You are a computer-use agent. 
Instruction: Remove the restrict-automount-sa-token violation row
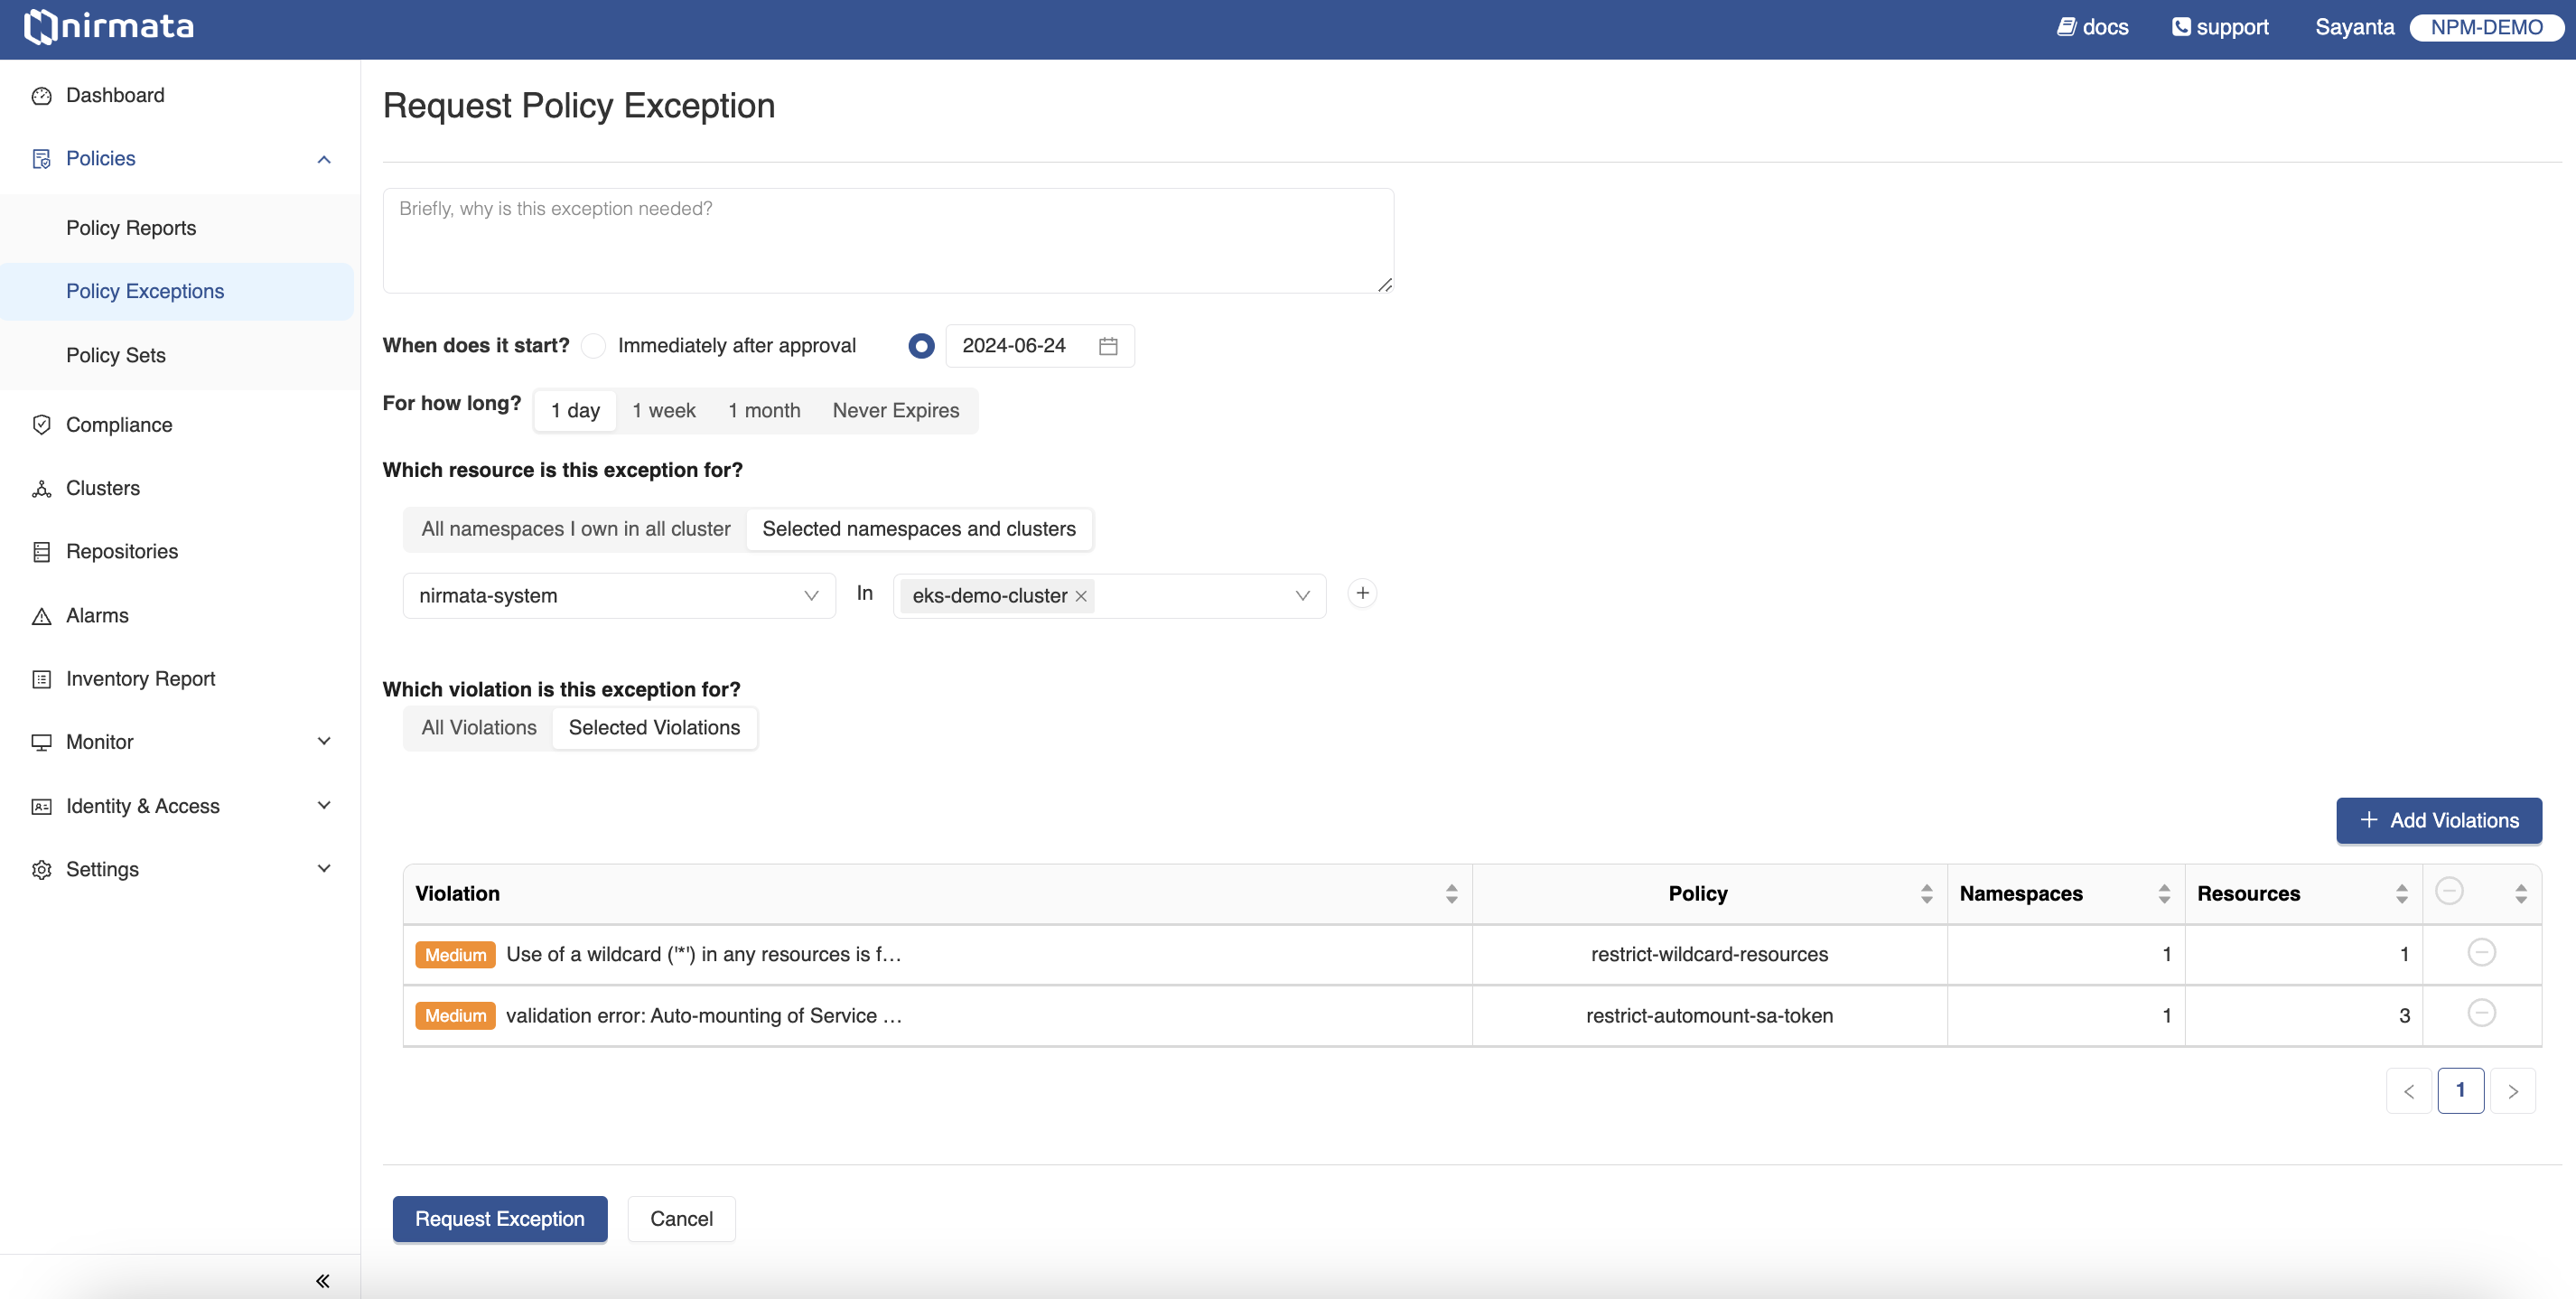(x=2481, y=1013)
